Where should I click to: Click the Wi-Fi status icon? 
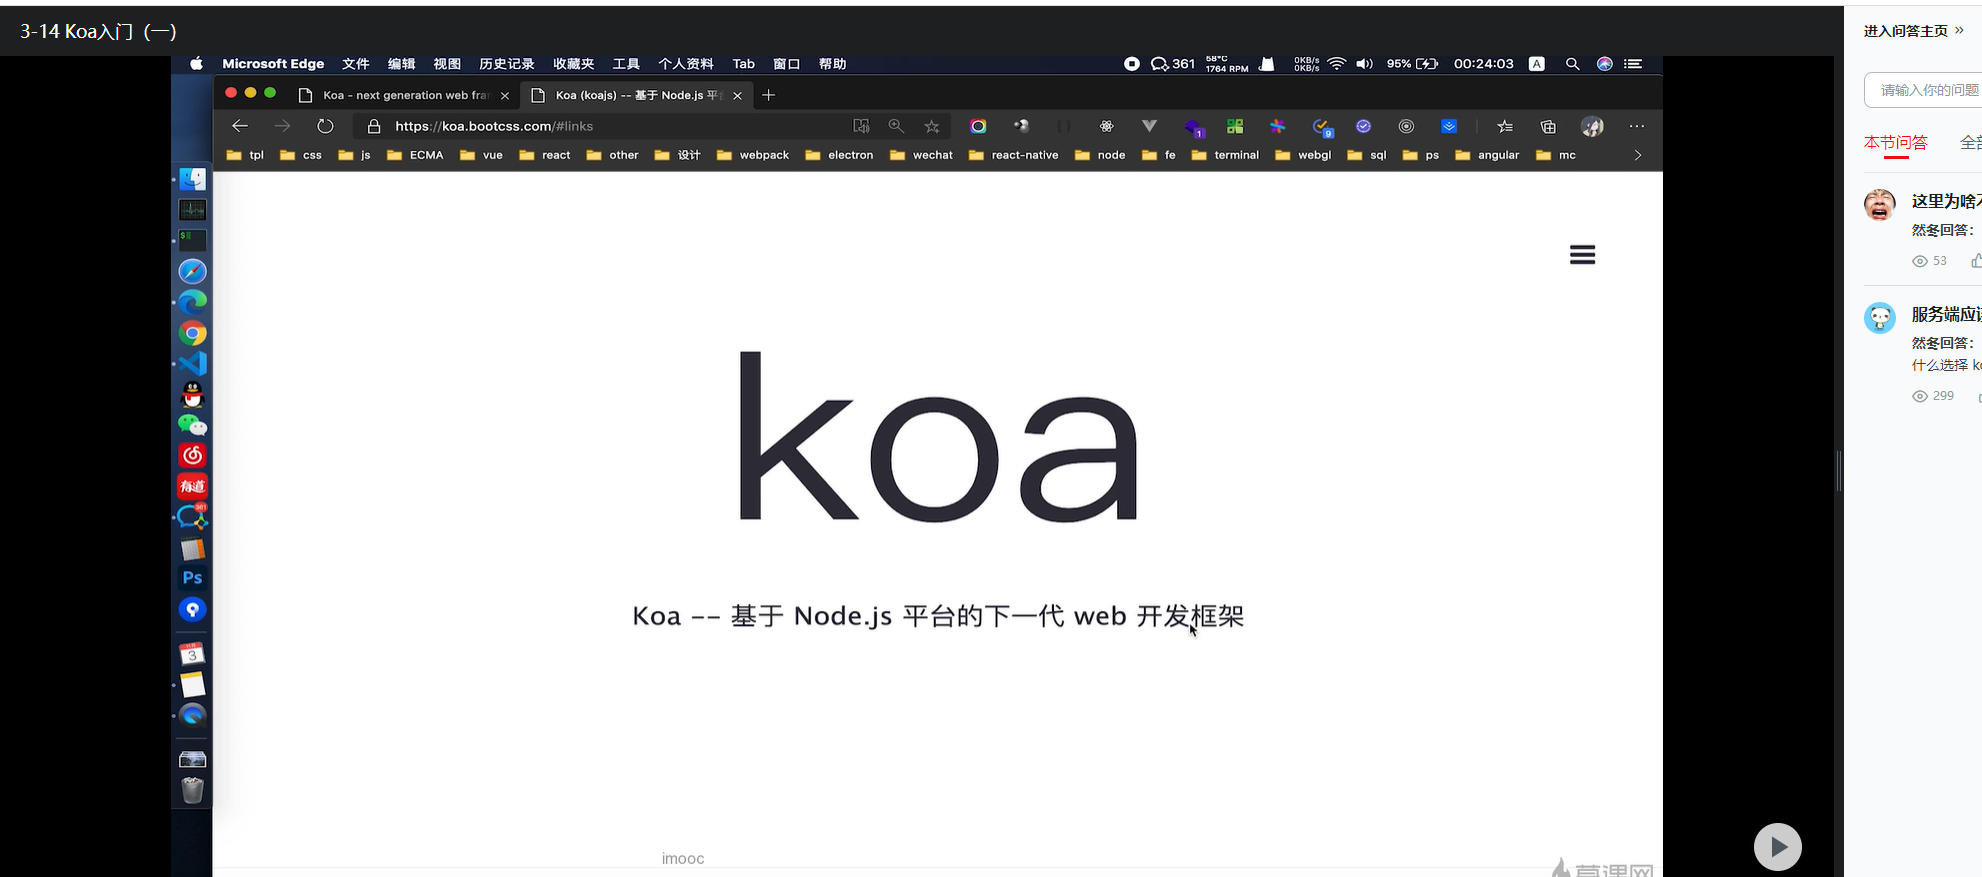(x=1337, y=64)
